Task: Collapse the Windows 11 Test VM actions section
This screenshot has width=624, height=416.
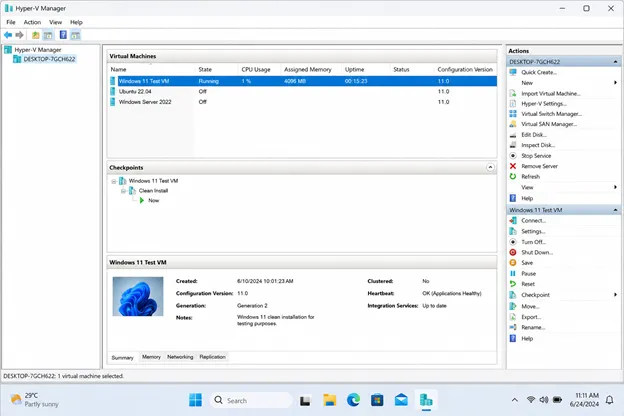Action: coord(615,210)
